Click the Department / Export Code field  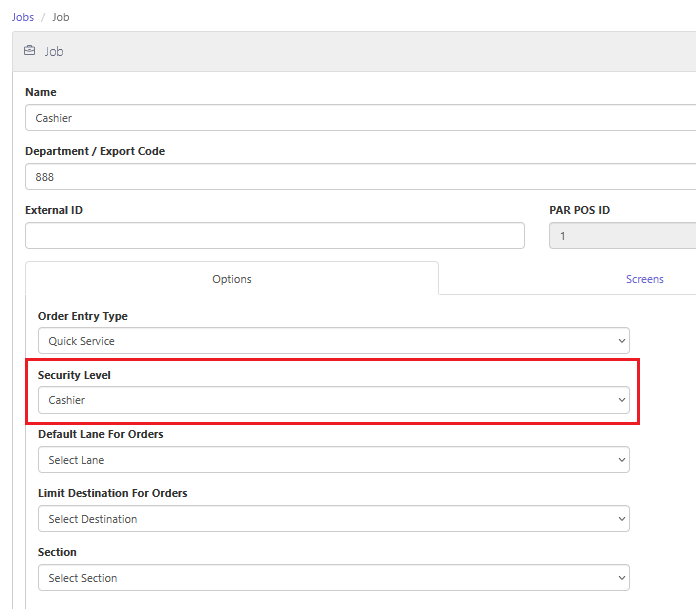[x=360, y=177]
